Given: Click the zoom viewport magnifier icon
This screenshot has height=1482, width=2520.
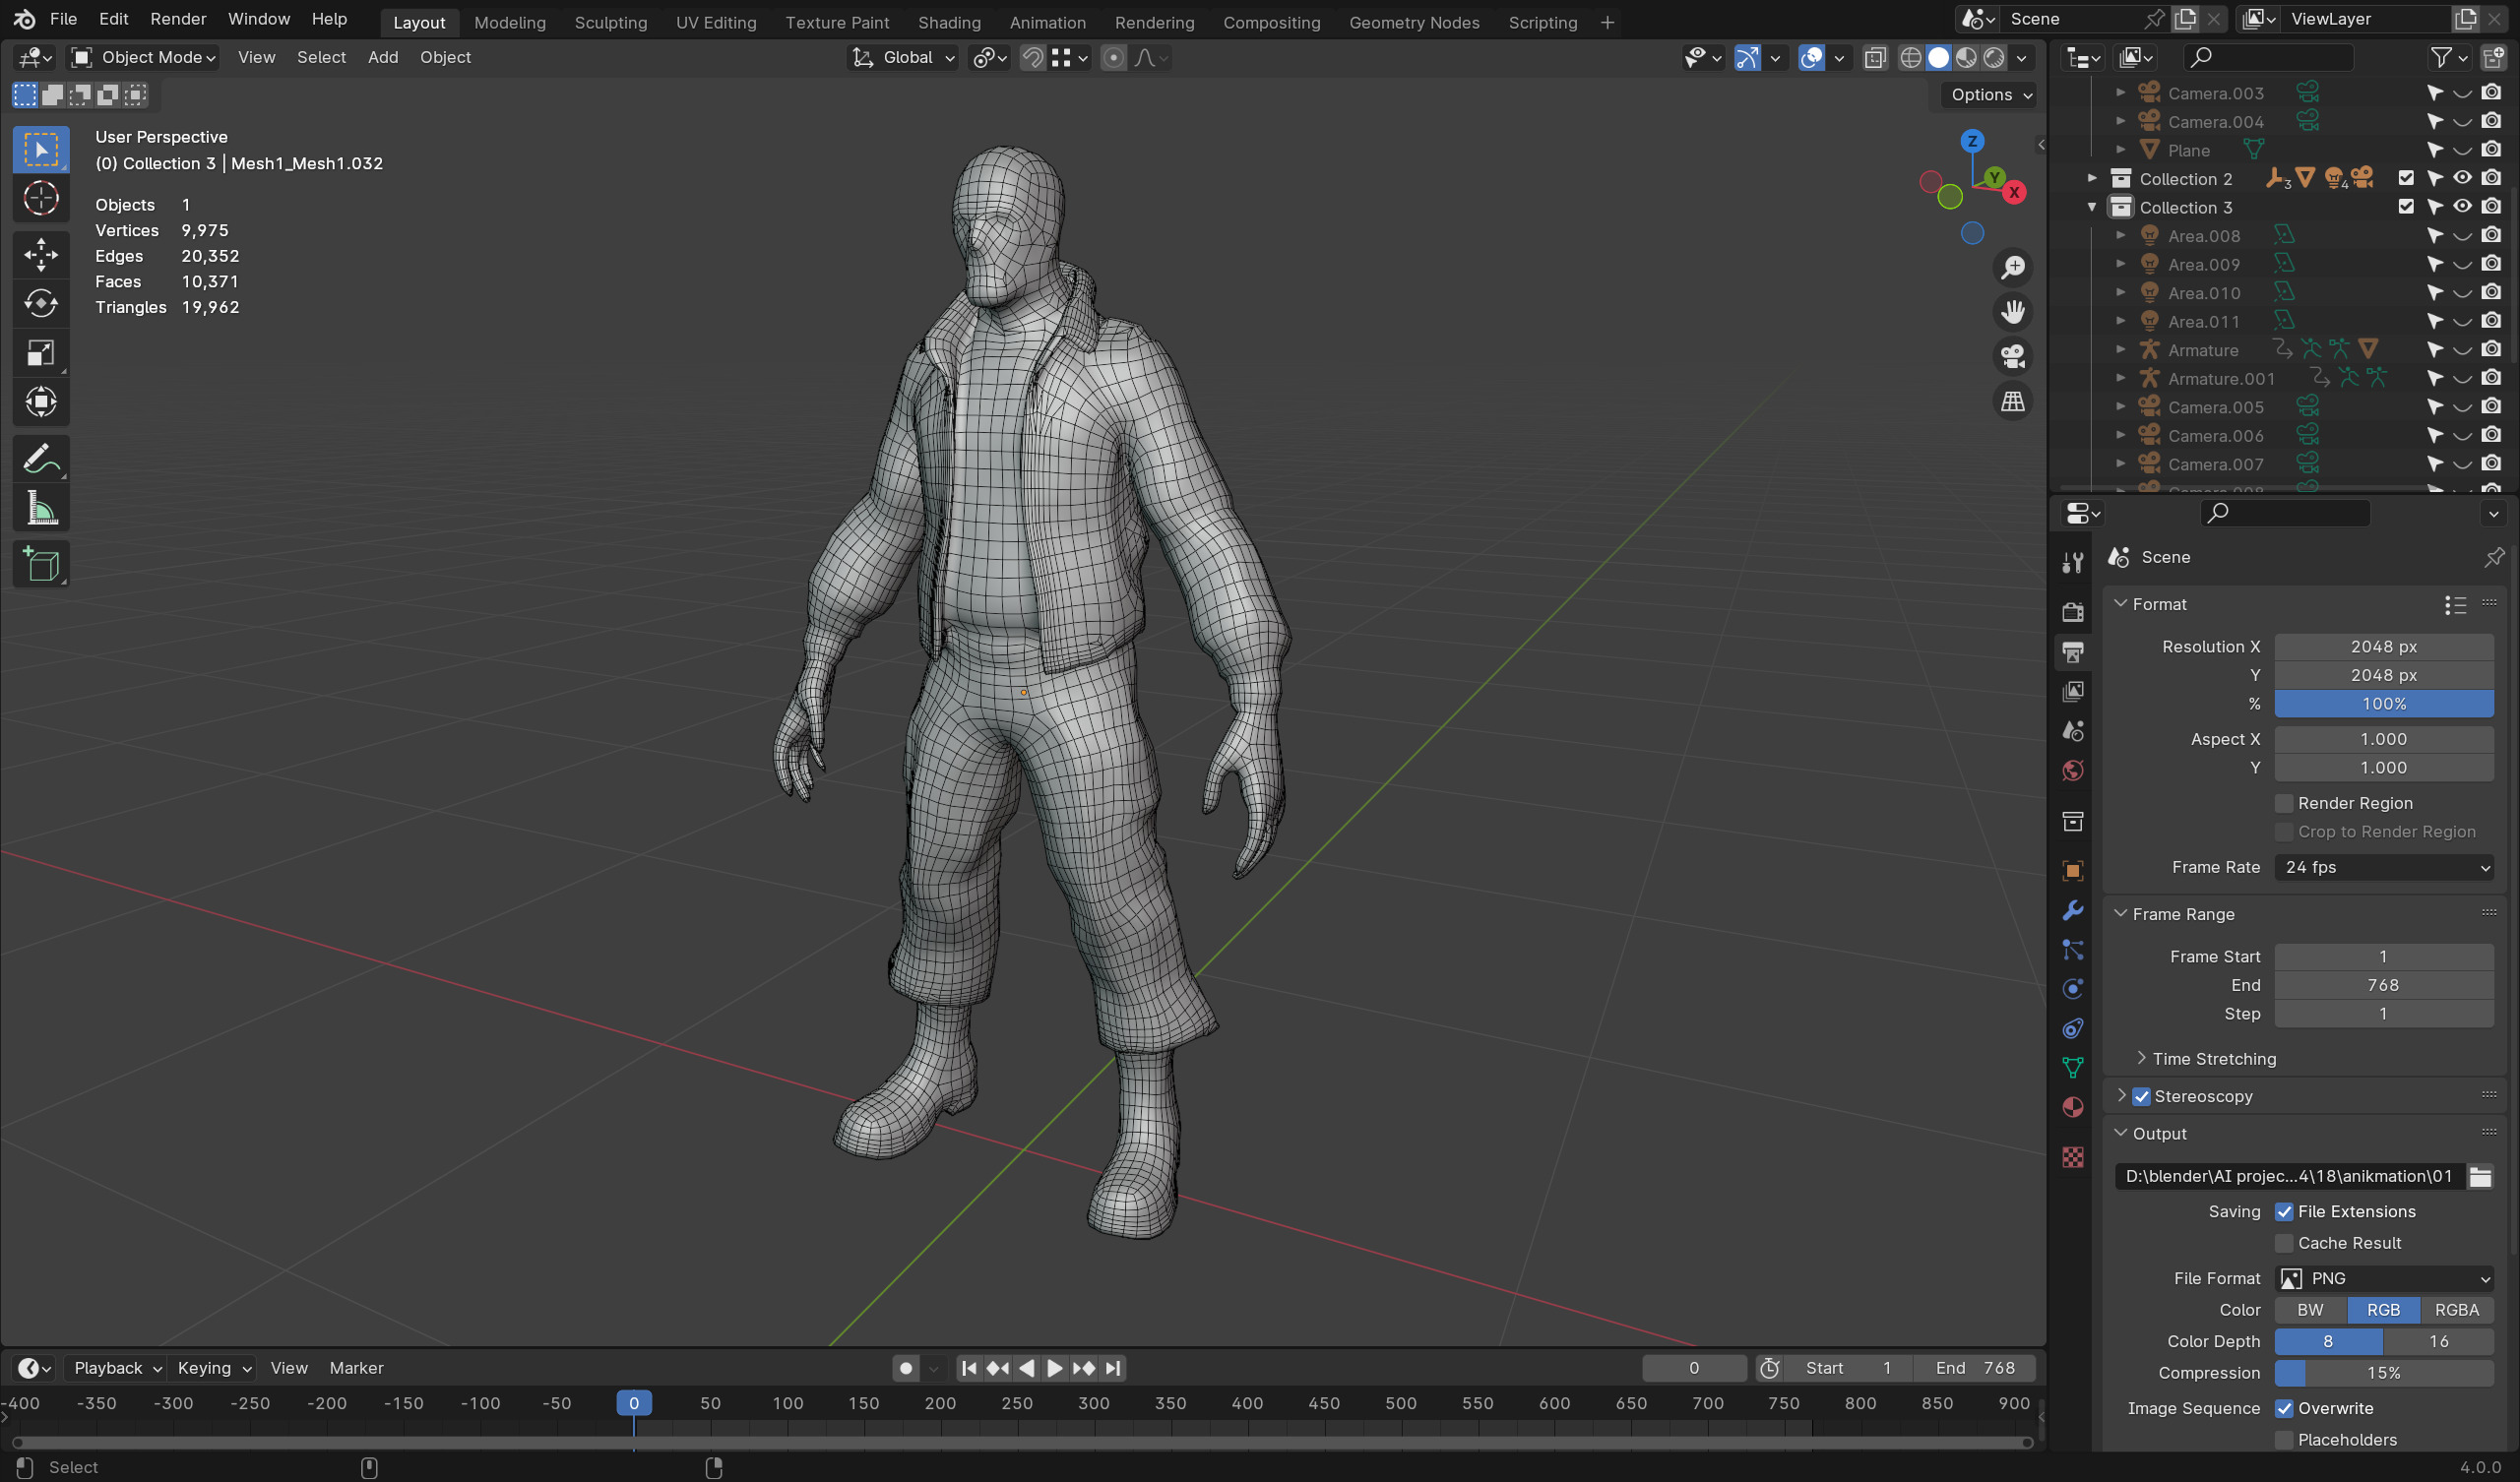Looking at the screenshot, I should coord(2012,268).
